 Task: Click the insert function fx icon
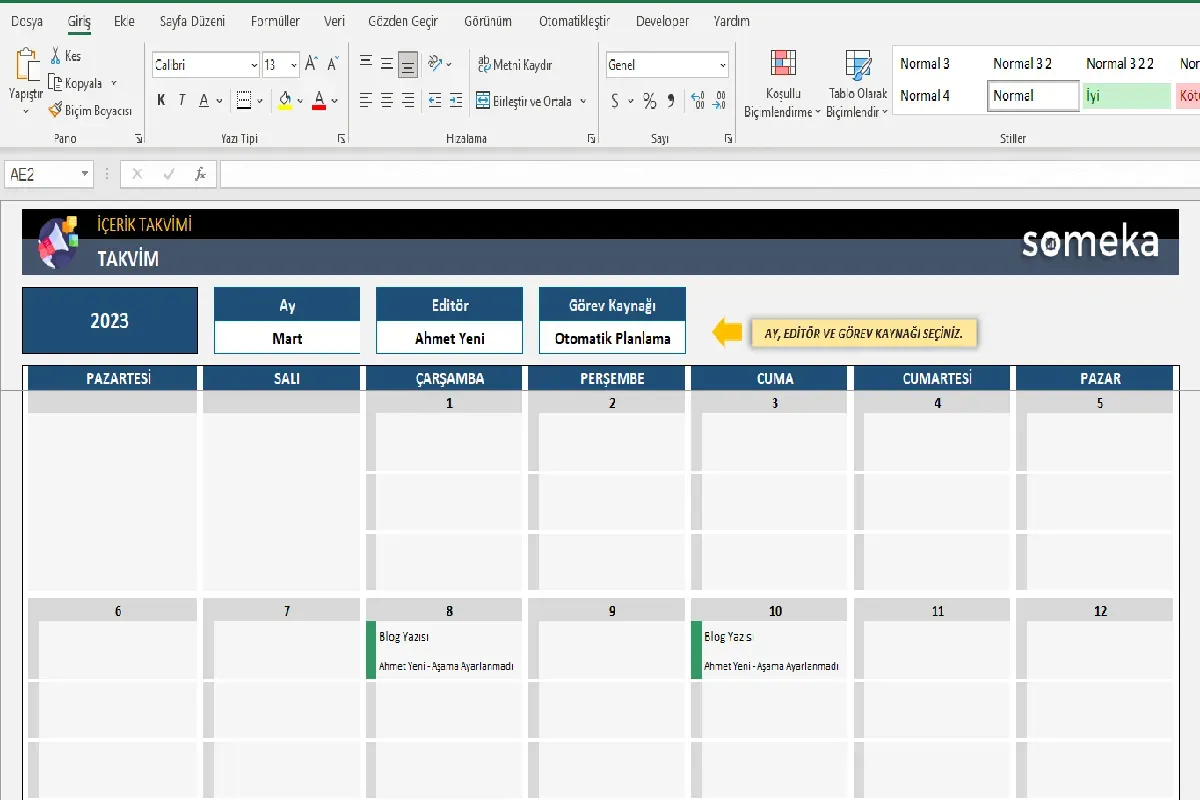click(200, 174)
